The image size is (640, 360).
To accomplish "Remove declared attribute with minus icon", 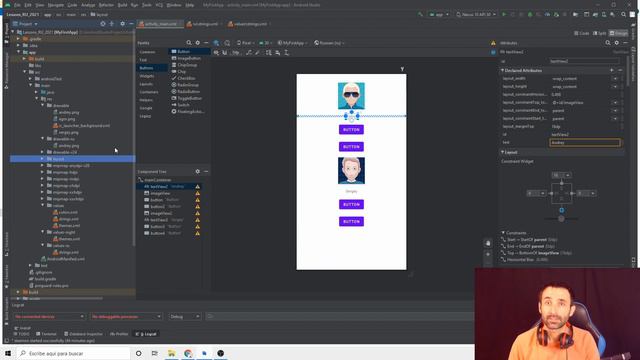I will coord(620,70).
